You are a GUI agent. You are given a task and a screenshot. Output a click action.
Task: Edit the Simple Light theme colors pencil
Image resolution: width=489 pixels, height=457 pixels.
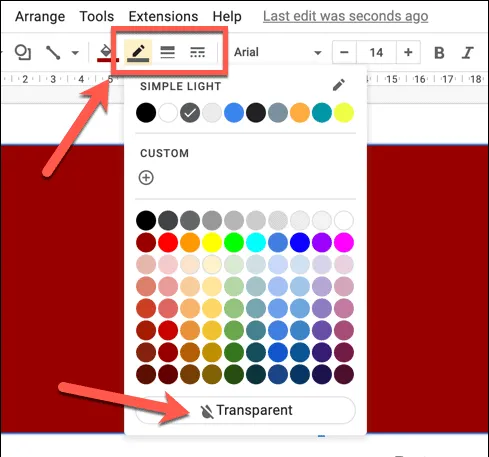339,85
